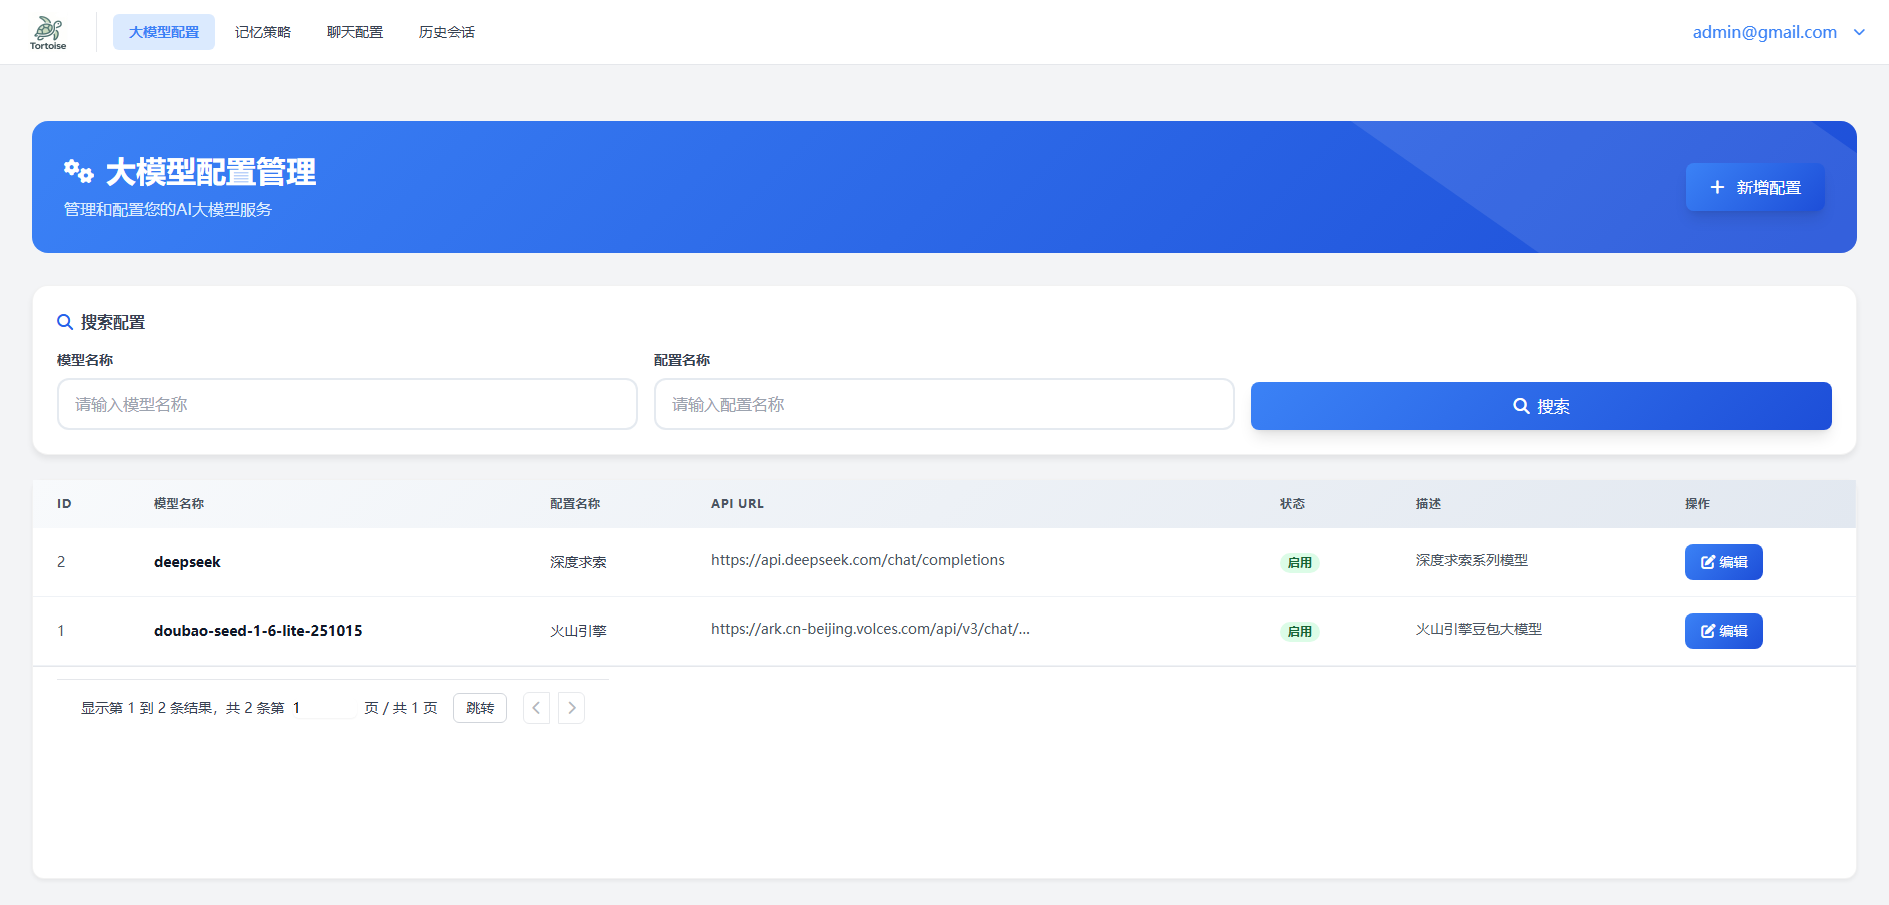
Task: Edit the deepseek configuration row
Action: (1723, 562)
